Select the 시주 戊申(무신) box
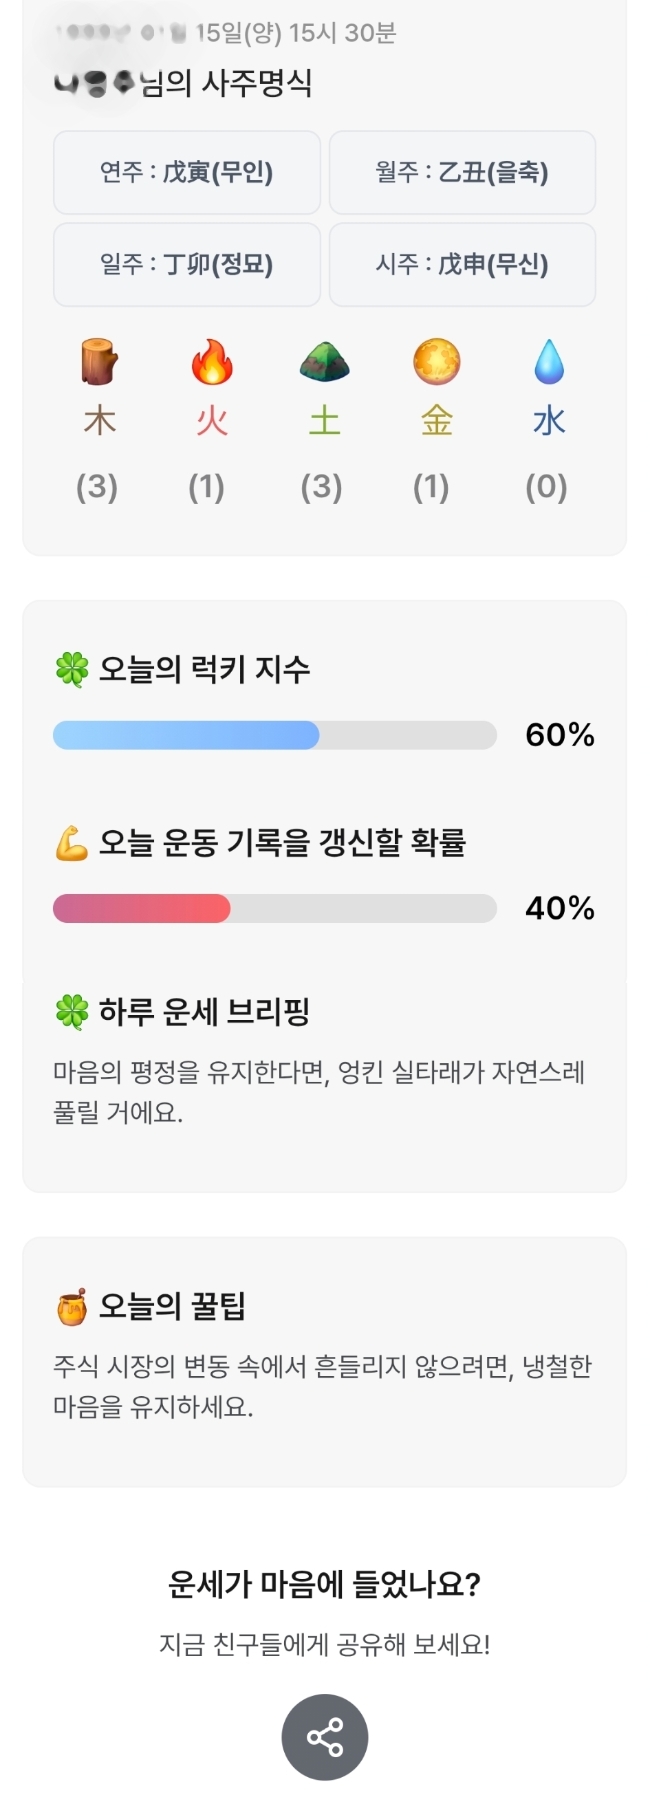 point(462,264)
